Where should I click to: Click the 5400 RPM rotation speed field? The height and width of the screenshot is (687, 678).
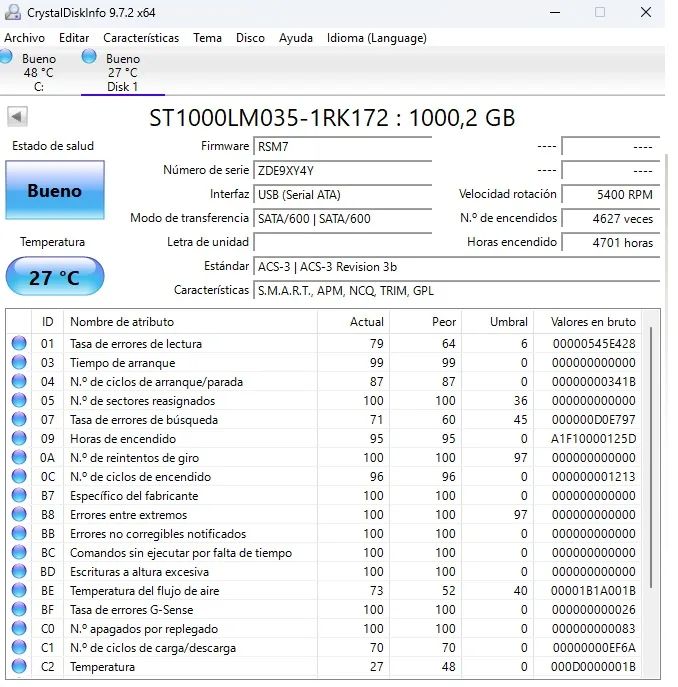[611, 195]
